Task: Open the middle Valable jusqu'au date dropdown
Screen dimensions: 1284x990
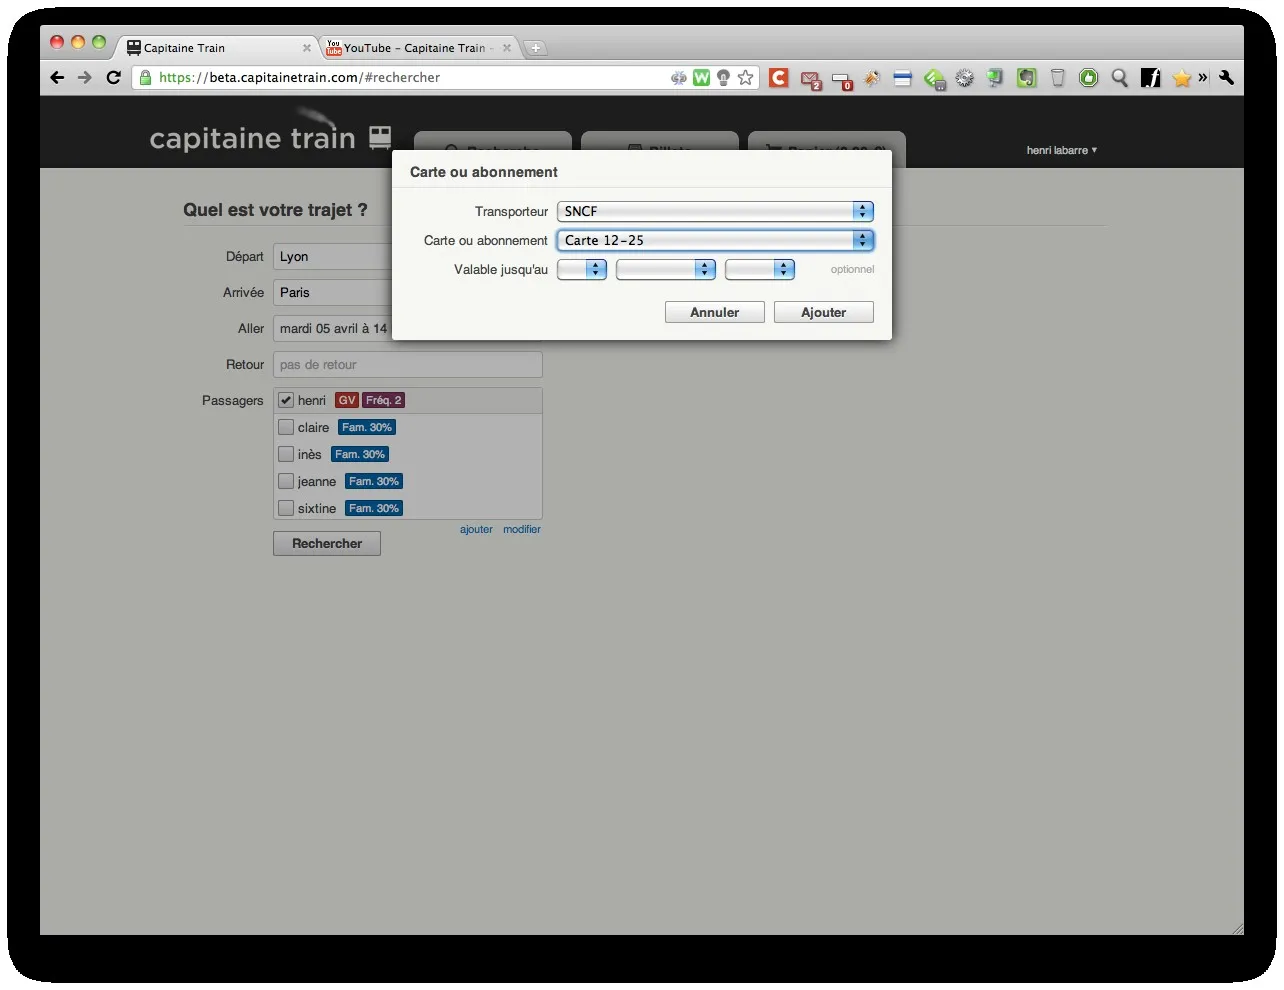Action: tap(666, 269)
